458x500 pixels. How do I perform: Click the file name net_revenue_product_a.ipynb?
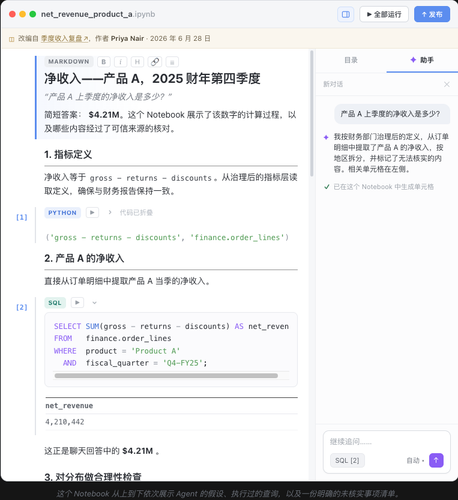coord(98,14)
